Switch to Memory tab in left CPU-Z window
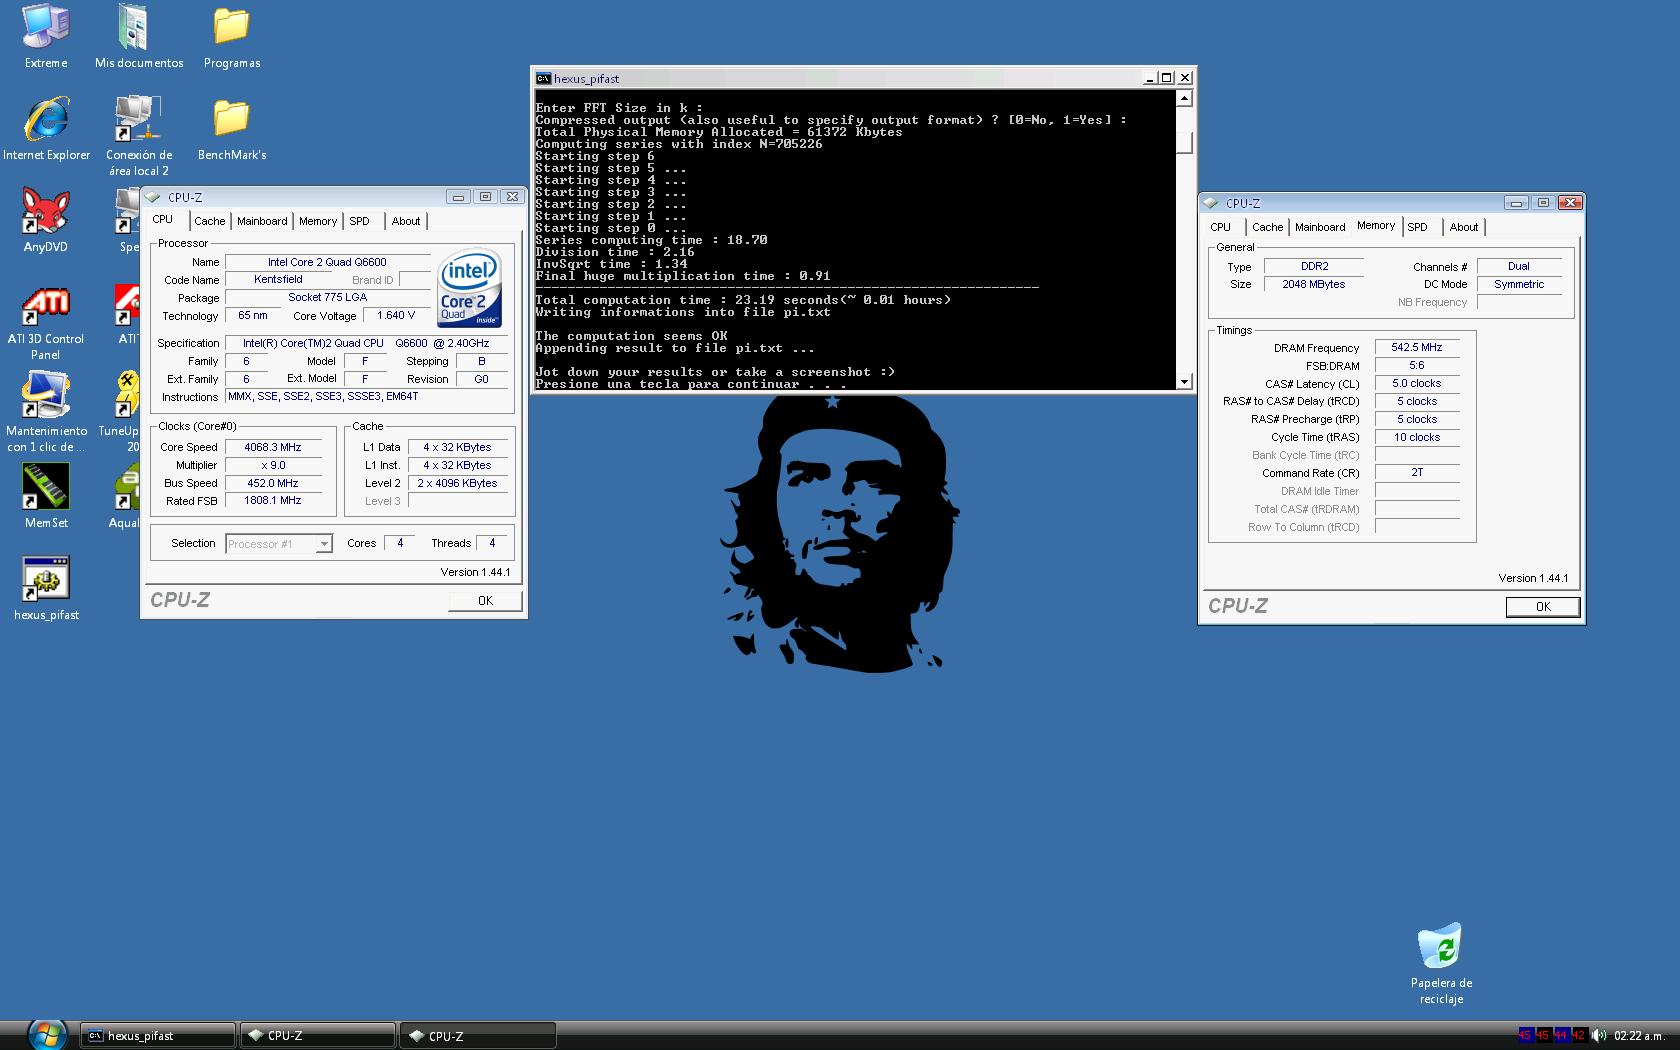Image resolution: width=1680 pixels, height=1050 pixels. pos(318,221)
